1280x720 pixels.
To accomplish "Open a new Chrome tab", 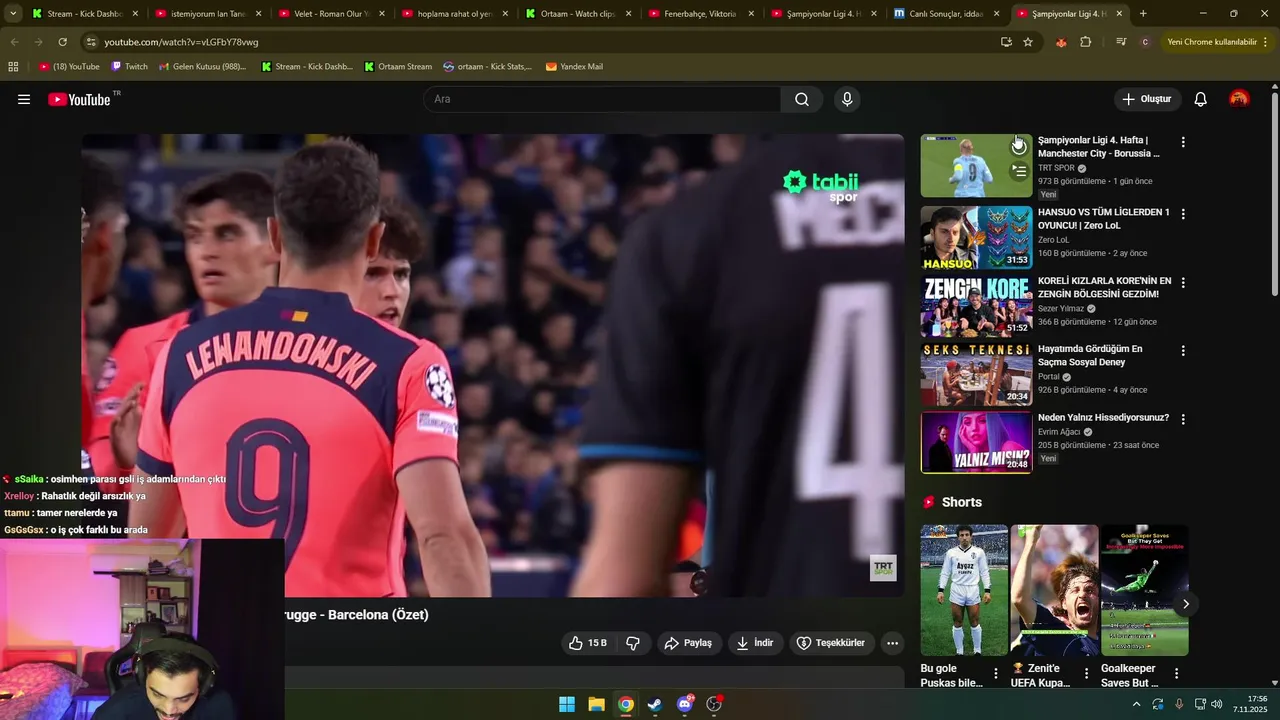I will pyautogui.click(x=1143, y=14).
